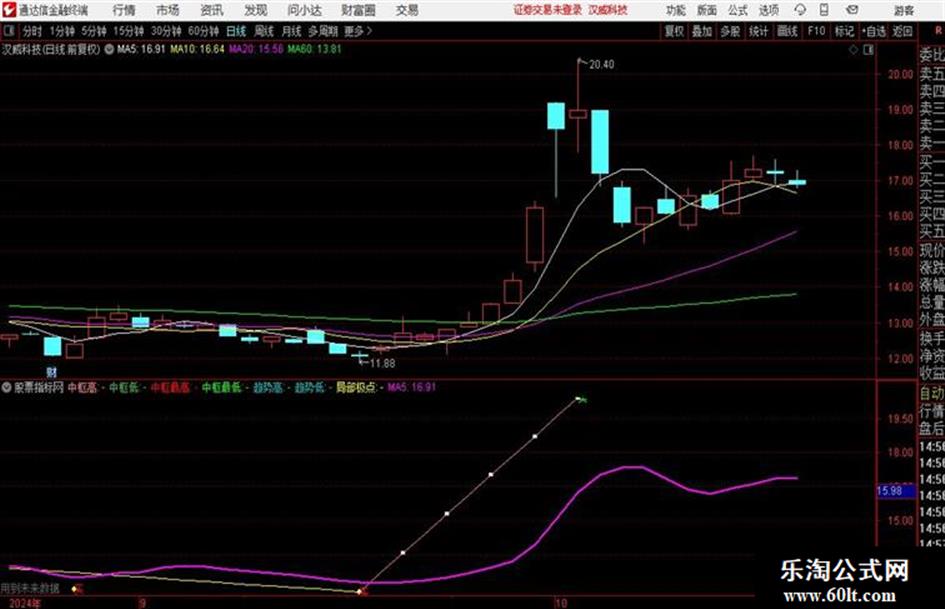Open the mail envelope icon
The image size is (945, 609).
[x=852, y=10]
